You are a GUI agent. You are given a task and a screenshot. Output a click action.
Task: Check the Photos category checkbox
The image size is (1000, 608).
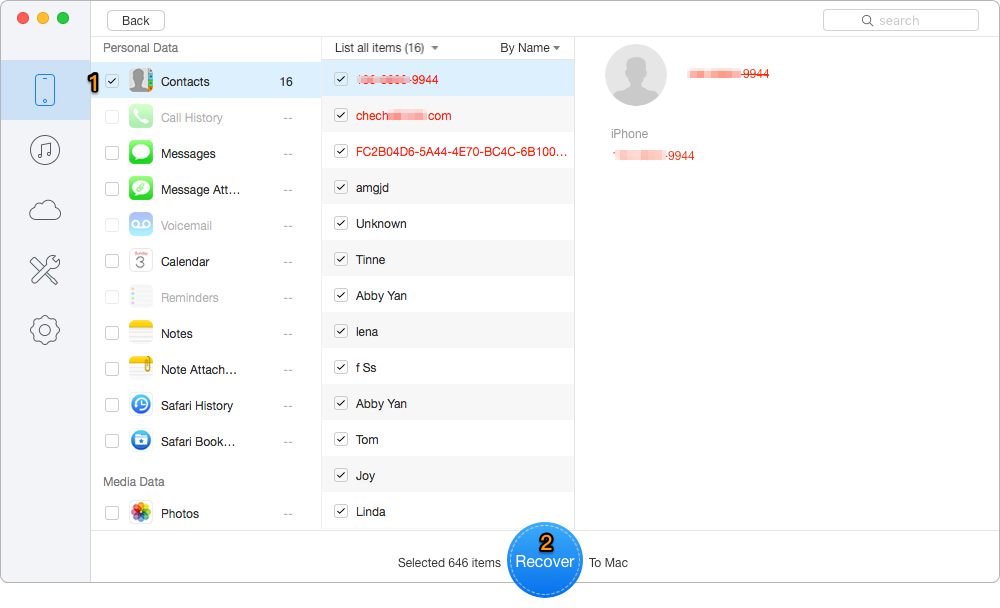tap(112, 513)
